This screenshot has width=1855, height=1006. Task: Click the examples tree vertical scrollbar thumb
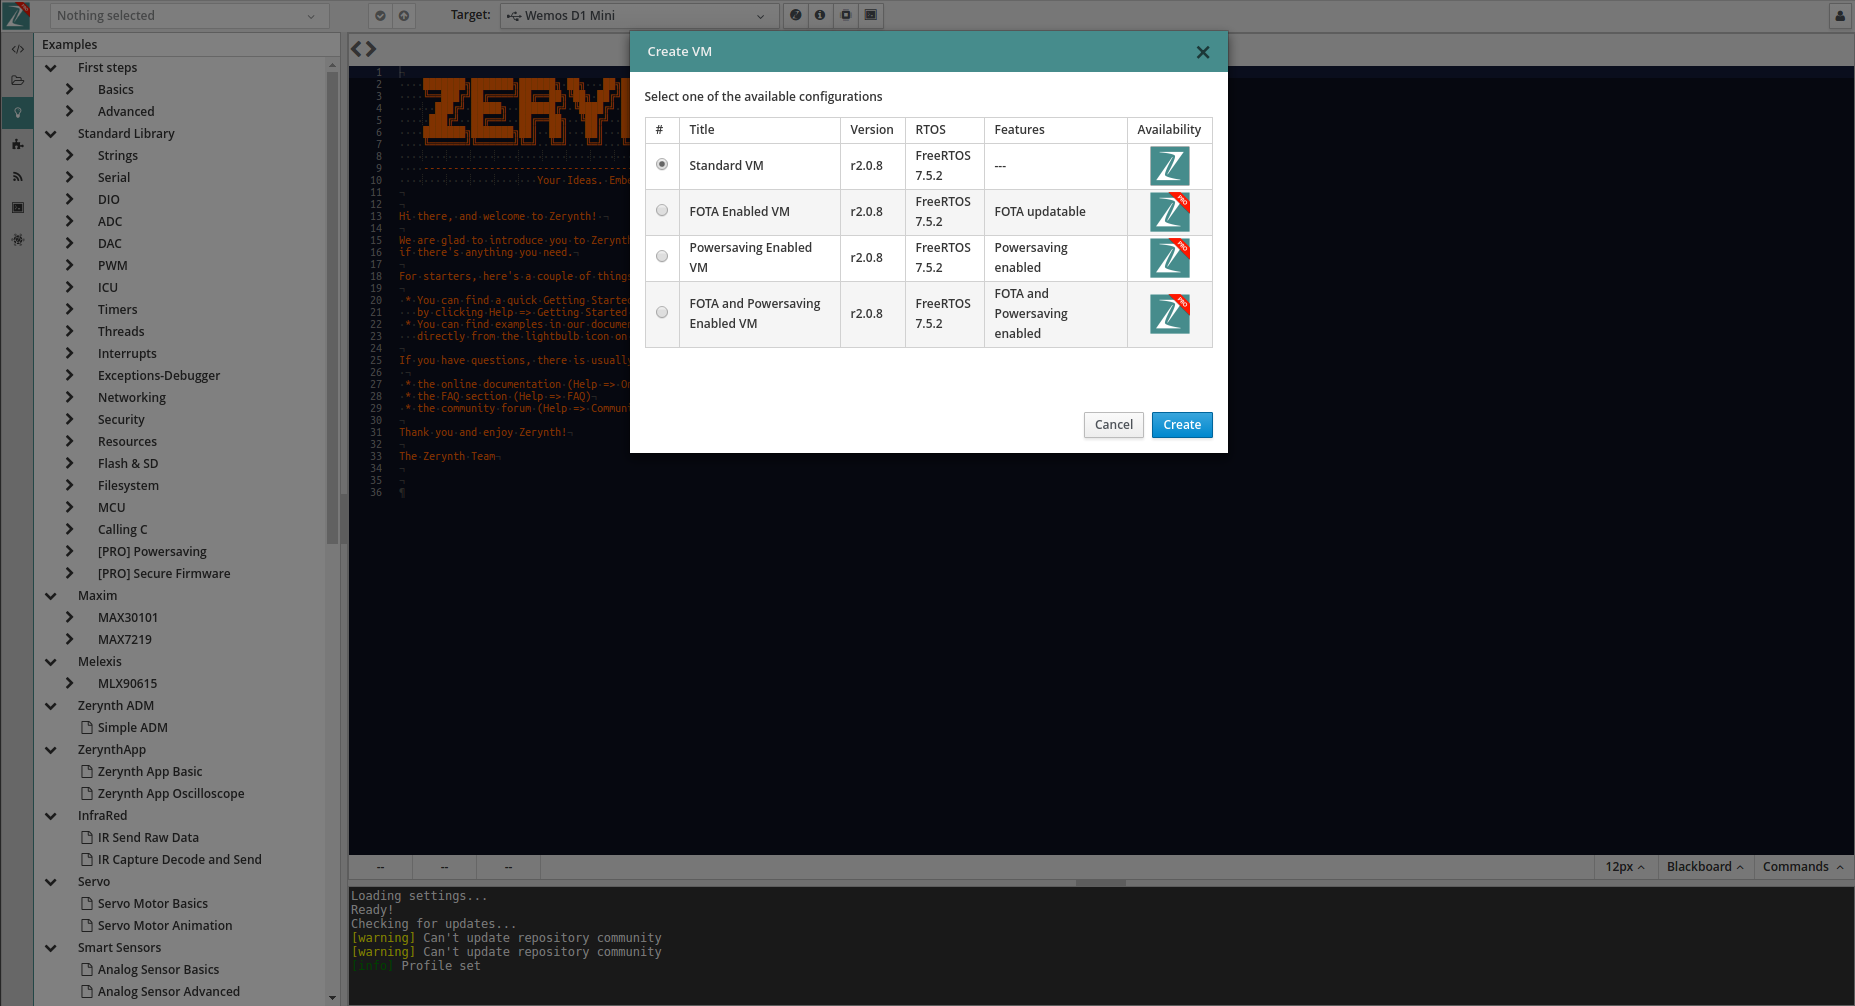tap(333, 310)
